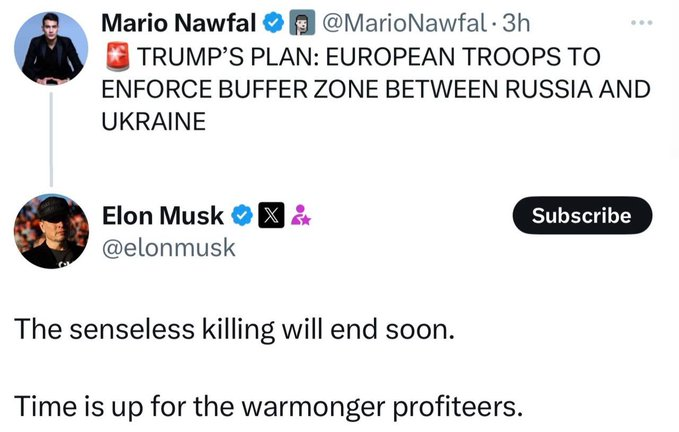
Task: Click "The senseless killing will end soon" text
Action: [235, 329]
